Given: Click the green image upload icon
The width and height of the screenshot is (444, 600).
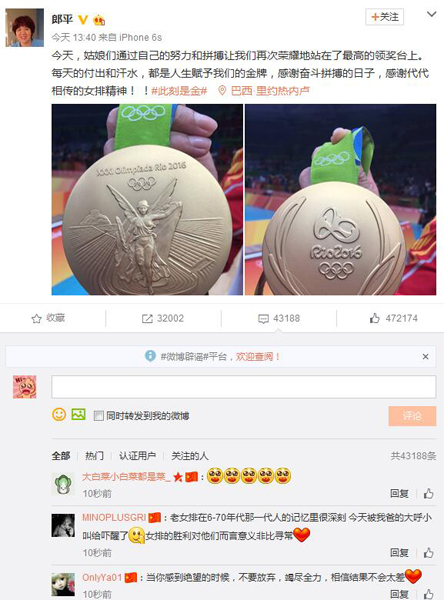Looking at the screenshot, I should click(78, 414).
